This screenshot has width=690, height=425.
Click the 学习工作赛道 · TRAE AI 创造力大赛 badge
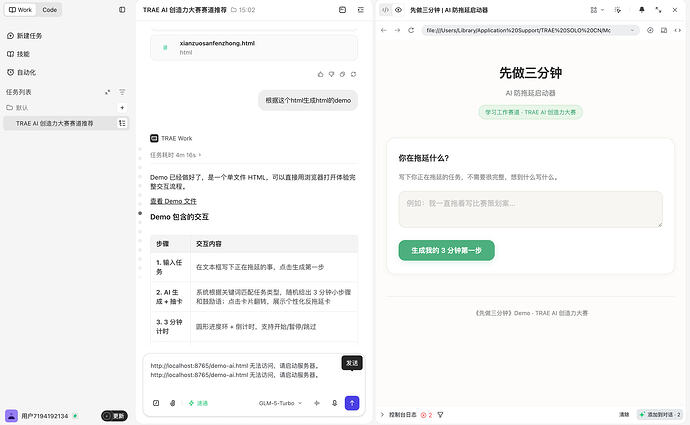(x=530, y=112)
